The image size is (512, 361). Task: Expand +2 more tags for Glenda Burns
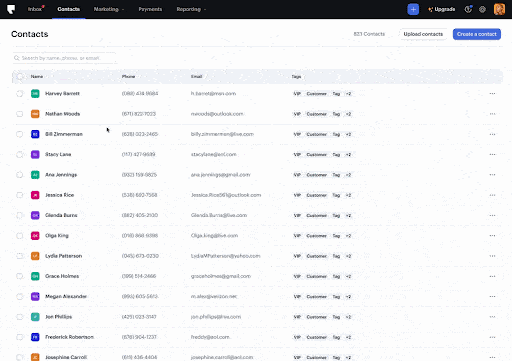[348, 216]
